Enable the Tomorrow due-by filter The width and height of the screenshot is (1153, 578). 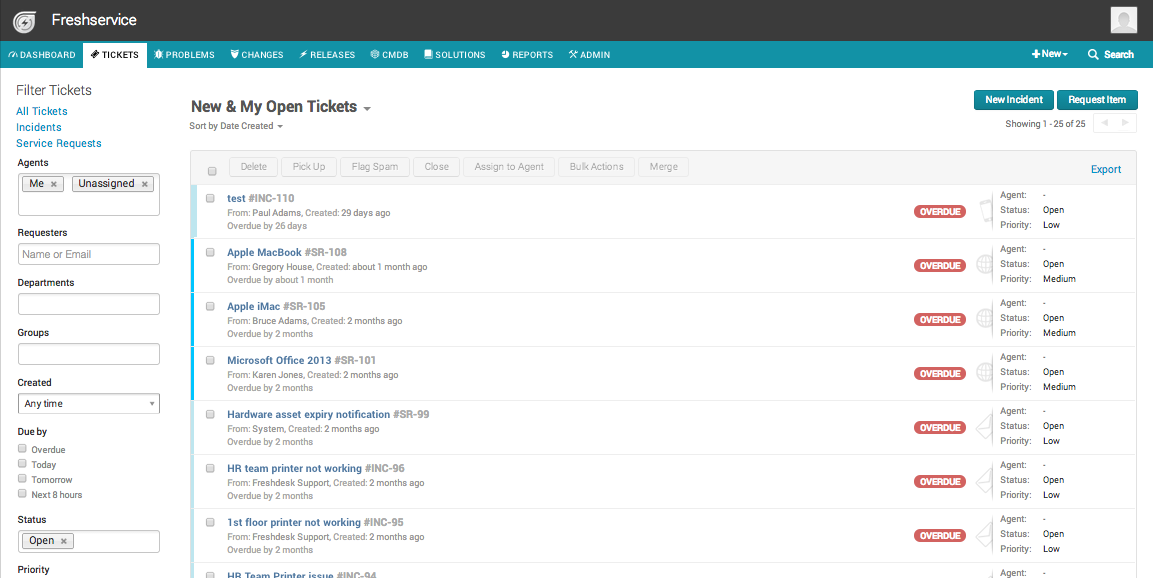(22, 479)
